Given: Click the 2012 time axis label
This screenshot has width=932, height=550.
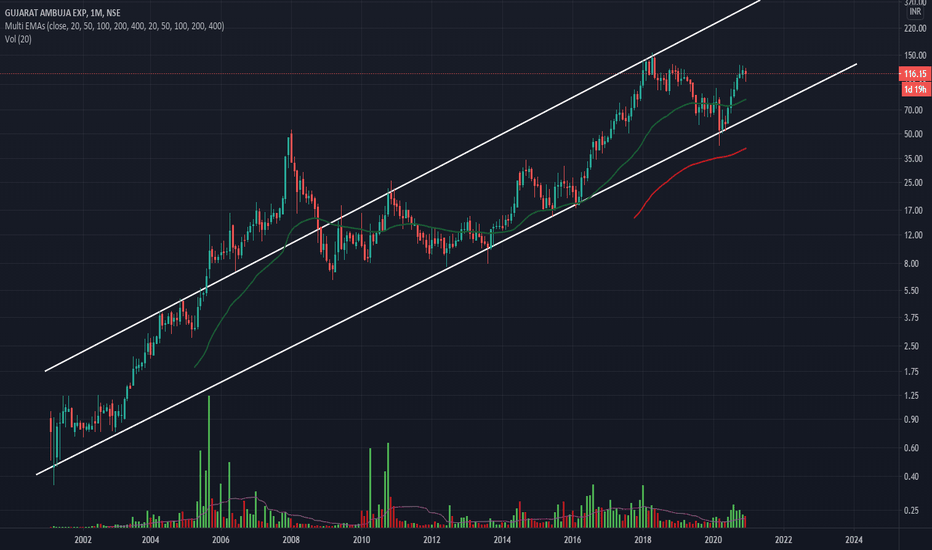Looking at the screenshot, I should 432,540.
